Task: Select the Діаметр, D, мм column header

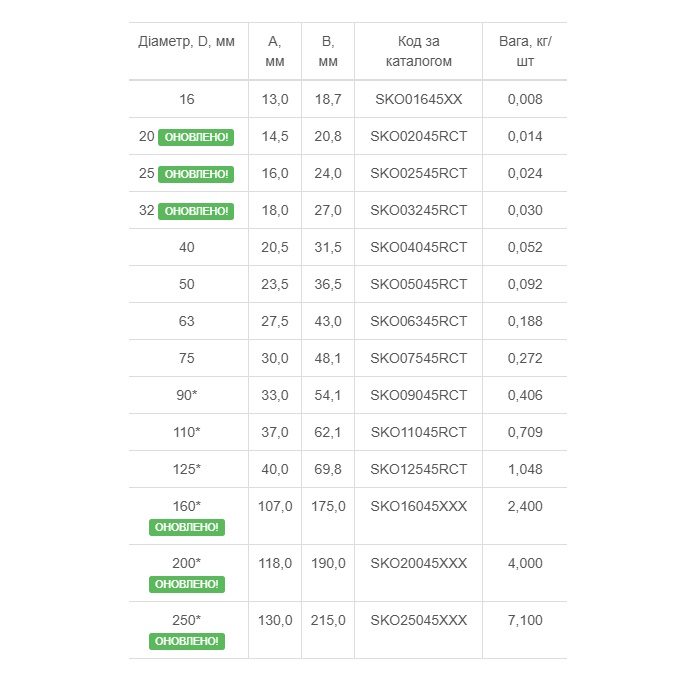Action: coord(187,42)
